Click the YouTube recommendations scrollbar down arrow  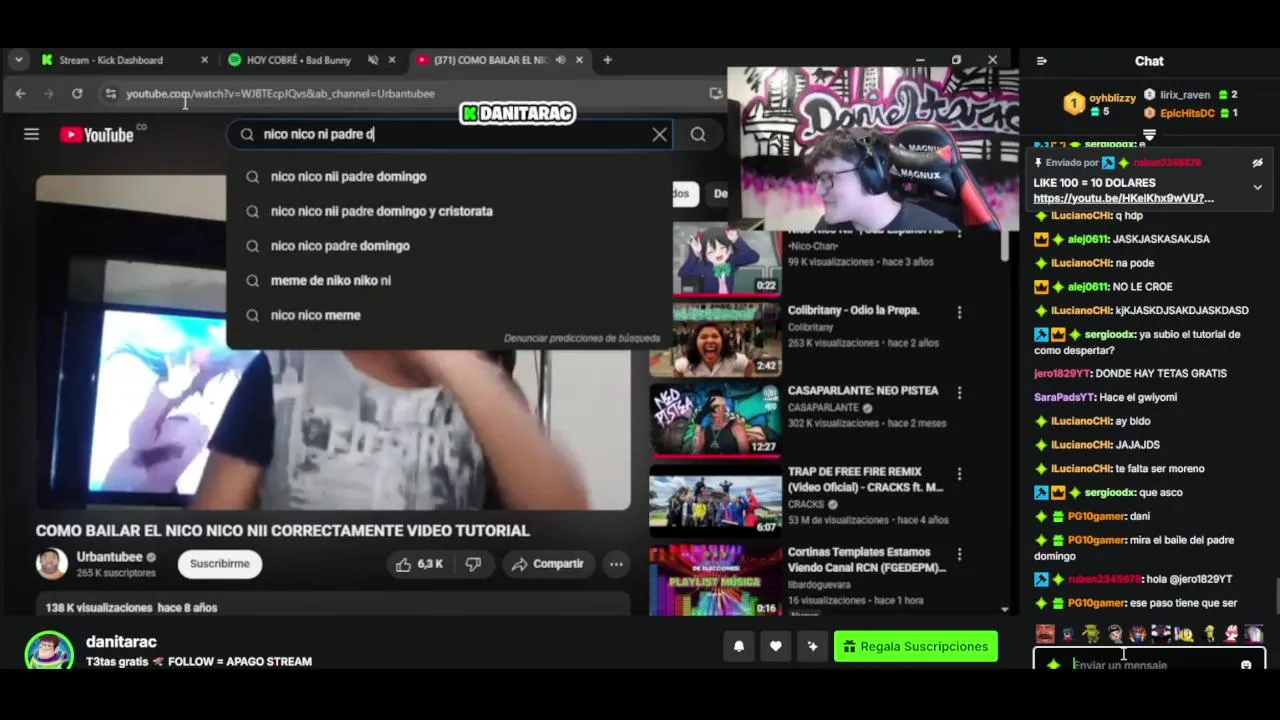click(1005, 609)
